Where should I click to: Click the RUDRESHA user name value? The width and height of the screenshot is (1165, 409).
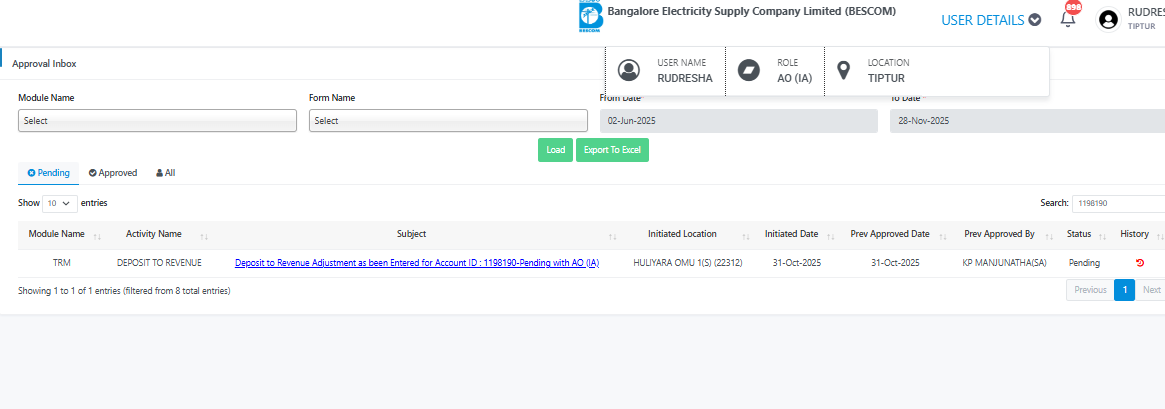684,78
